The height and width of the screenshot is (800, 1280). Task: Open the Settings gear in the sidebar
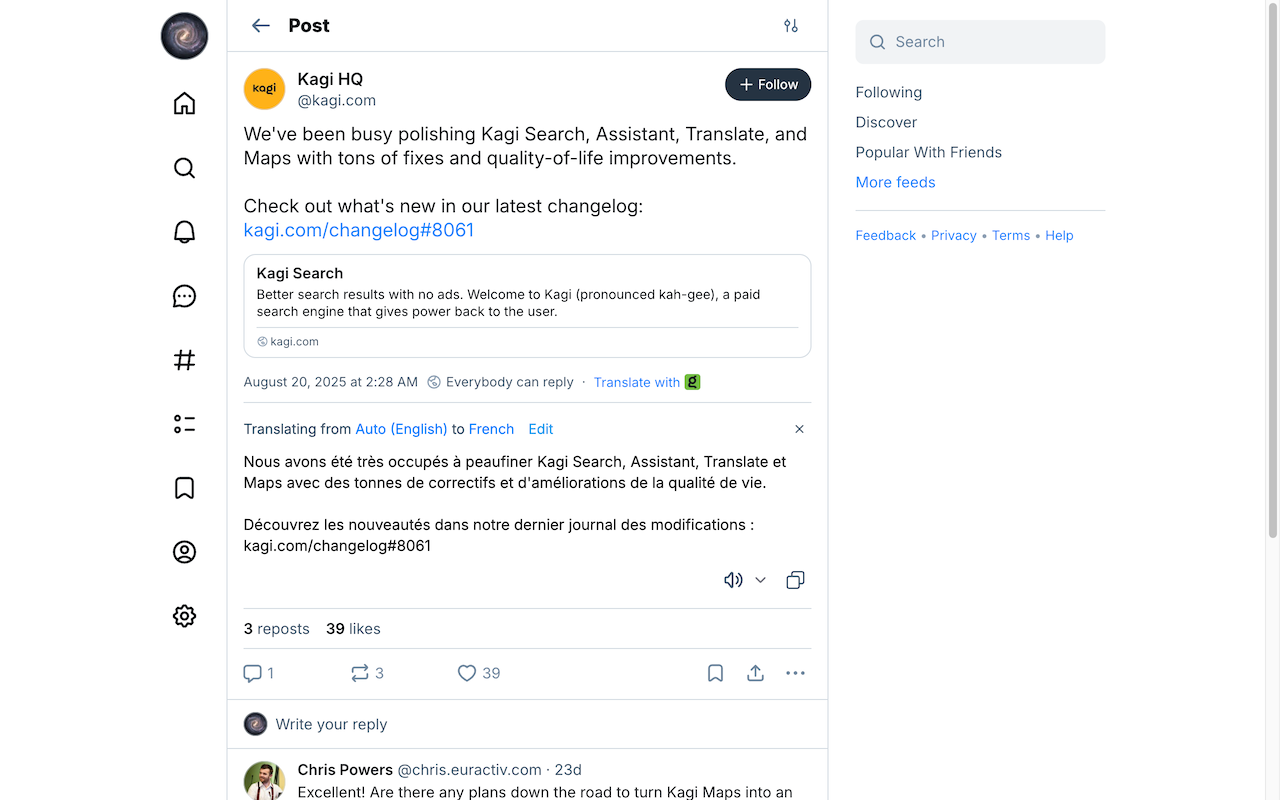click(x=184, y=616)
